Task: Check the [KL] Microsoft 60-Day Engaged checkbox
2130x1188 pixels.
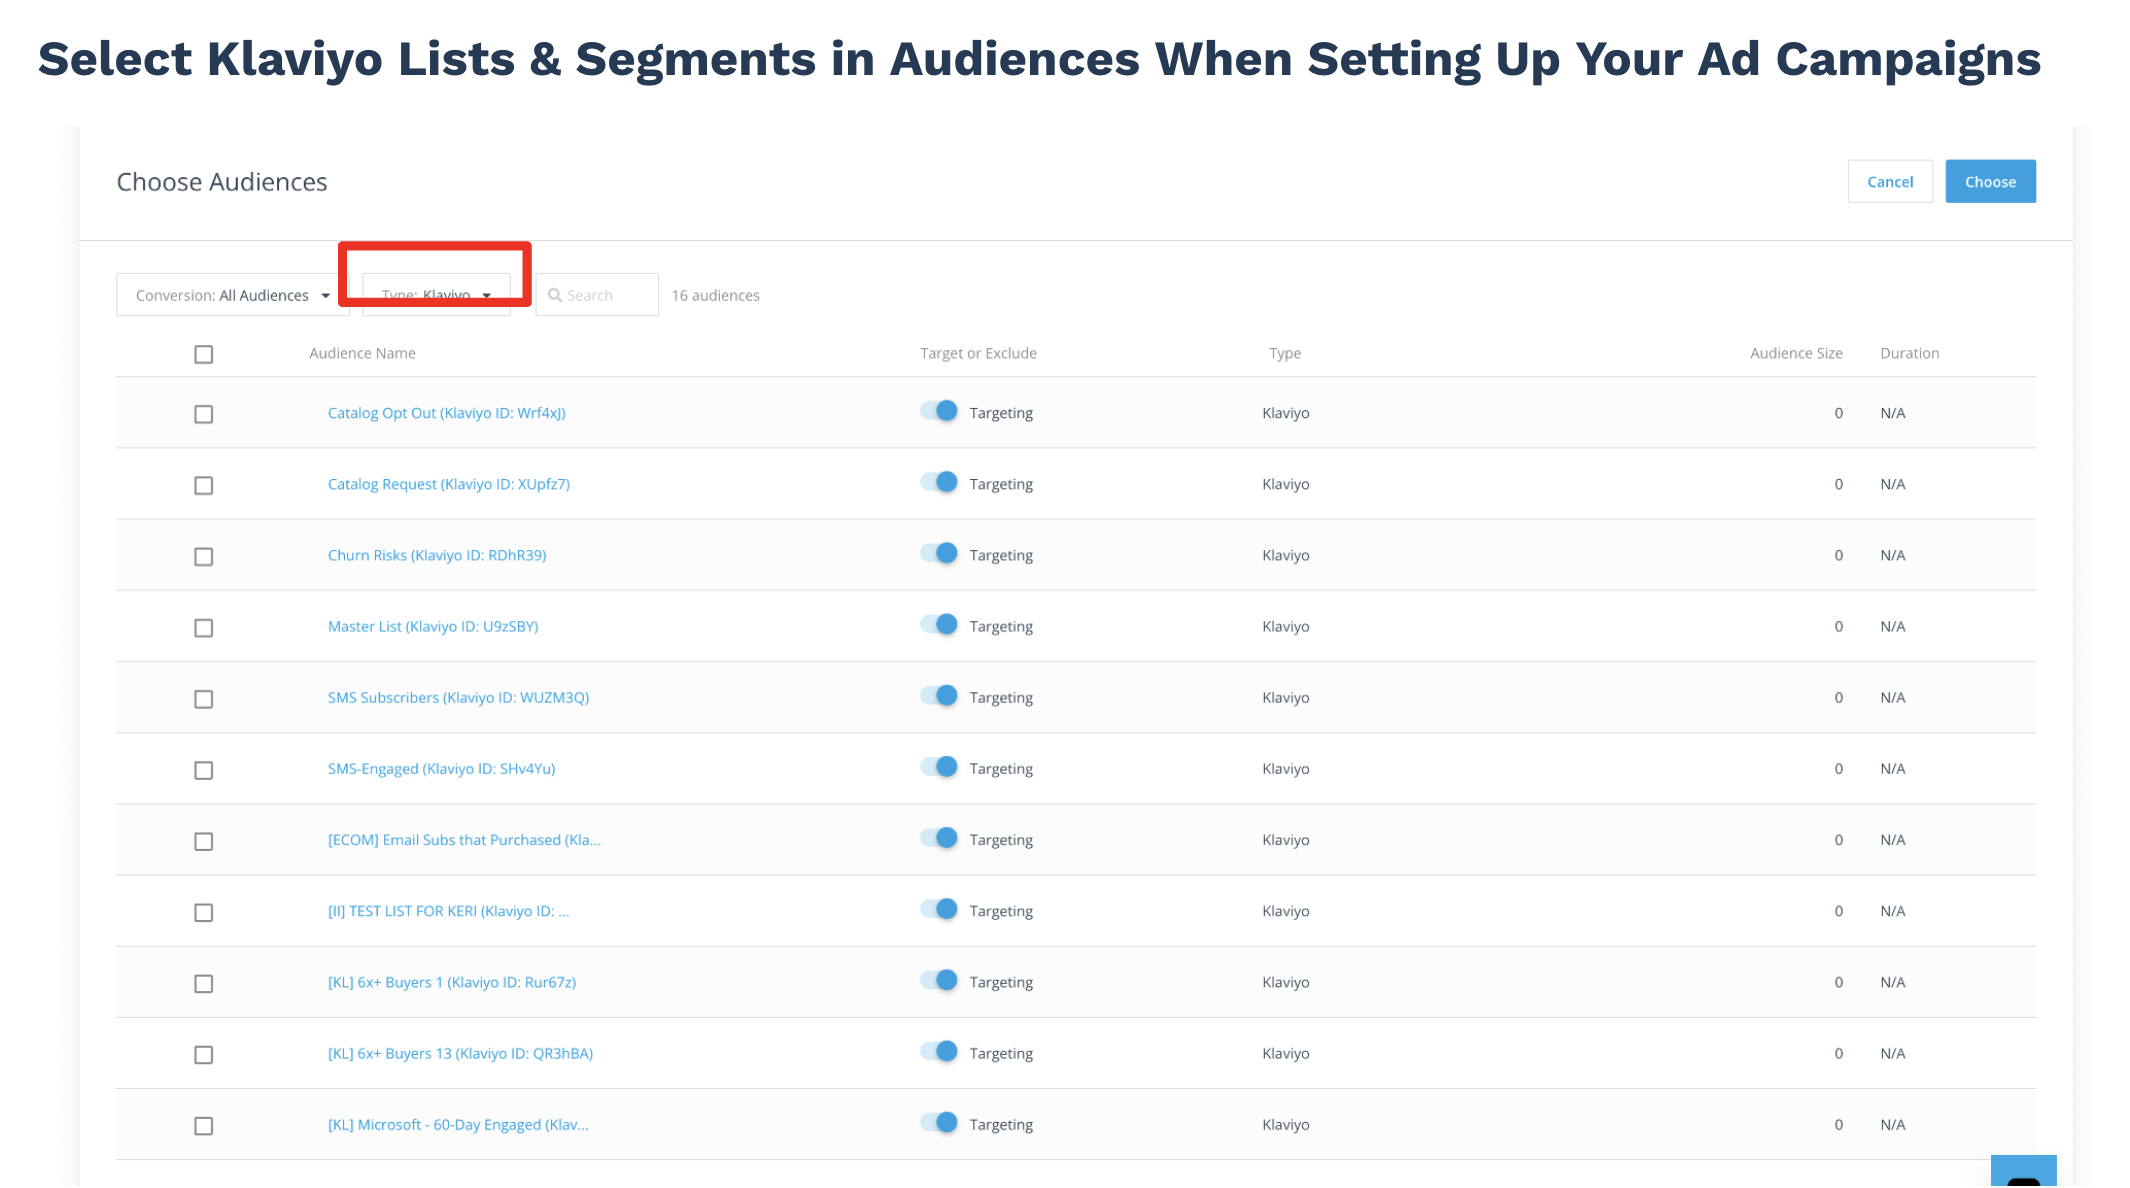Action: point(204,1125)
